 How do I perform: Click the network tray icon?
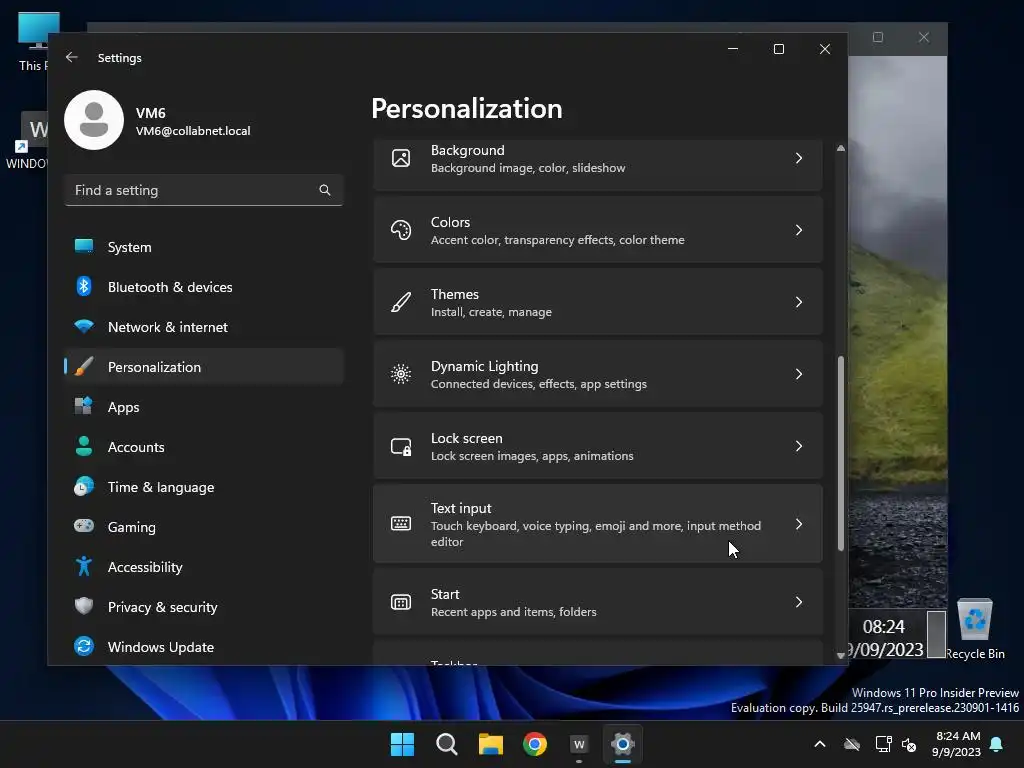click(884, 744)
